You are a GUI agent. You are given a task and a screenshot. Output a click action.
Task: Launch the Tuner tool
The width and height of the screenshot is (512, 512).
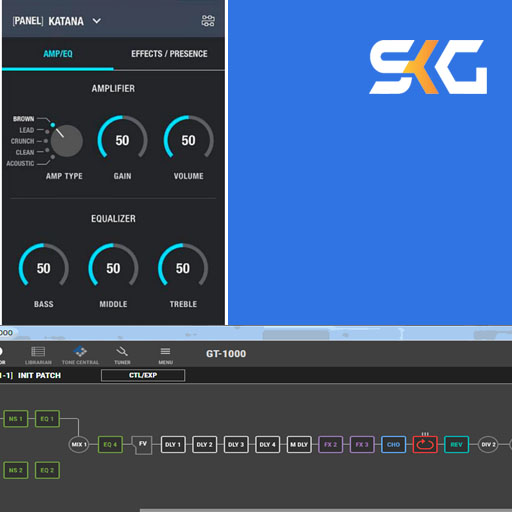pos(122,355)
